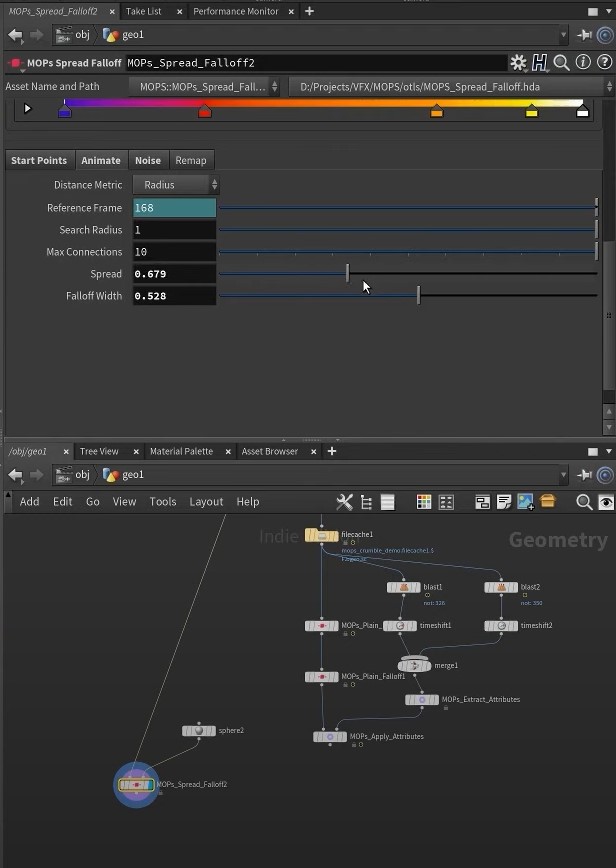Expand the MOPS::MOPs_Spread_Fall asset name dropdown
This screenshot has height=868, width=616.
click(x=208, y=87)
